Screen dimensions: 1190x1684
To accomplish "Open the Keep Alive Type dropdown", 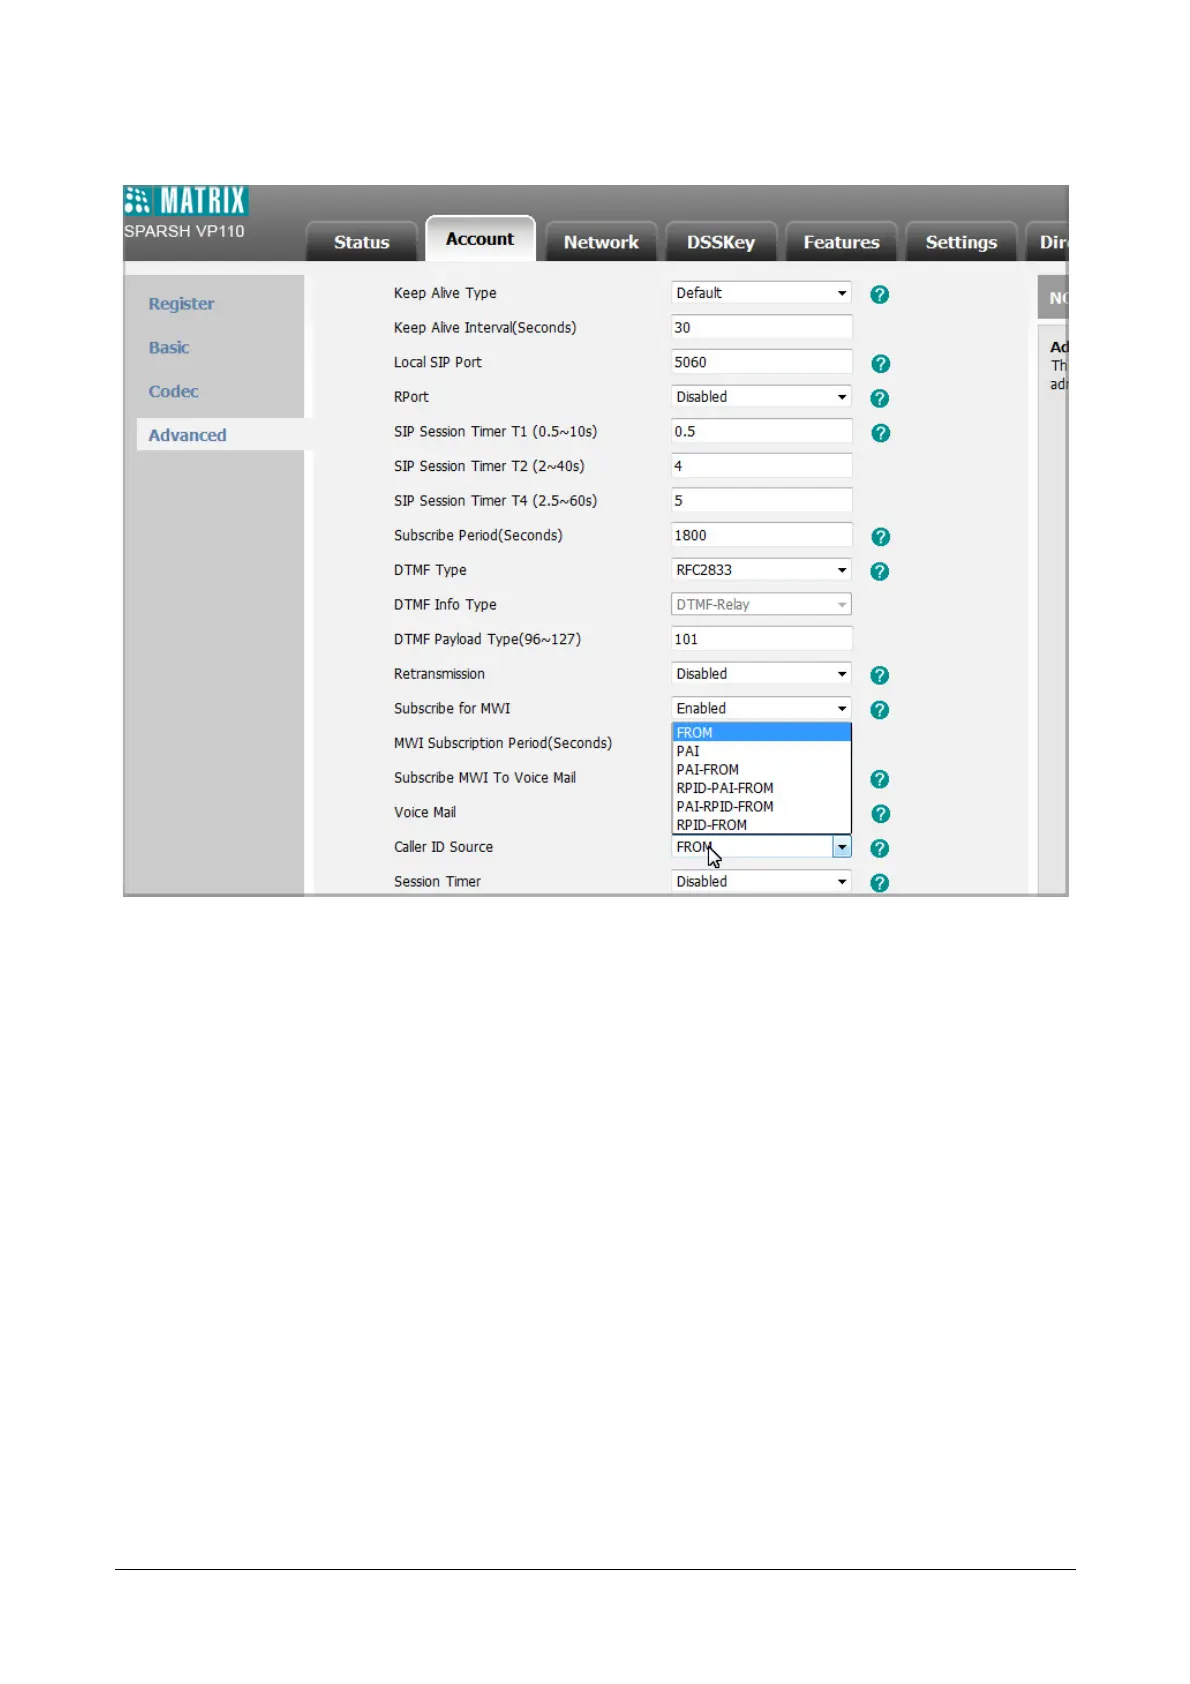I will click(761, 293).
